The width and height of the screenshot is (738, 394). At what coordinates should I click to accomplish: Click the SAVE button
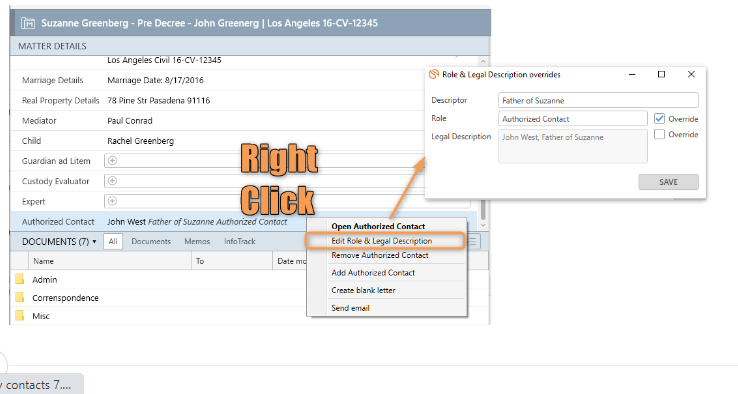click(x=668, y=182)
